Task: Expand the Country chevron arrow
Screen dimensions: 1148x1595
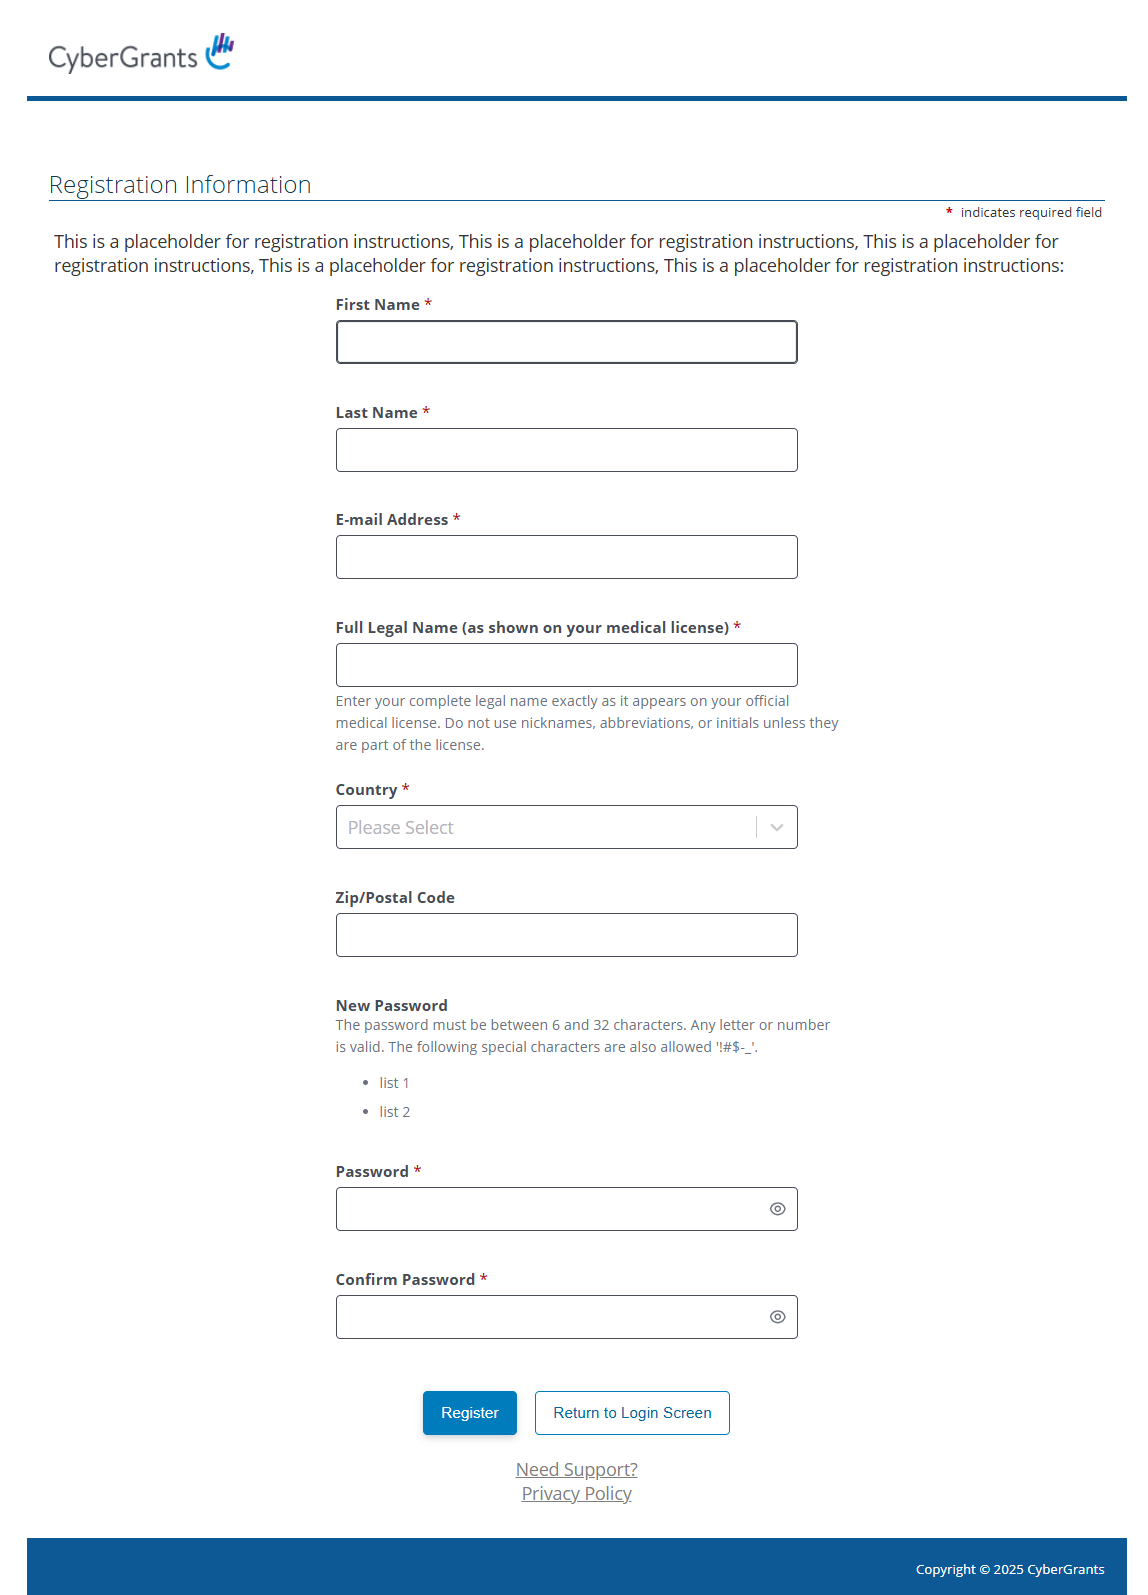Action: (x=777, y=828)
